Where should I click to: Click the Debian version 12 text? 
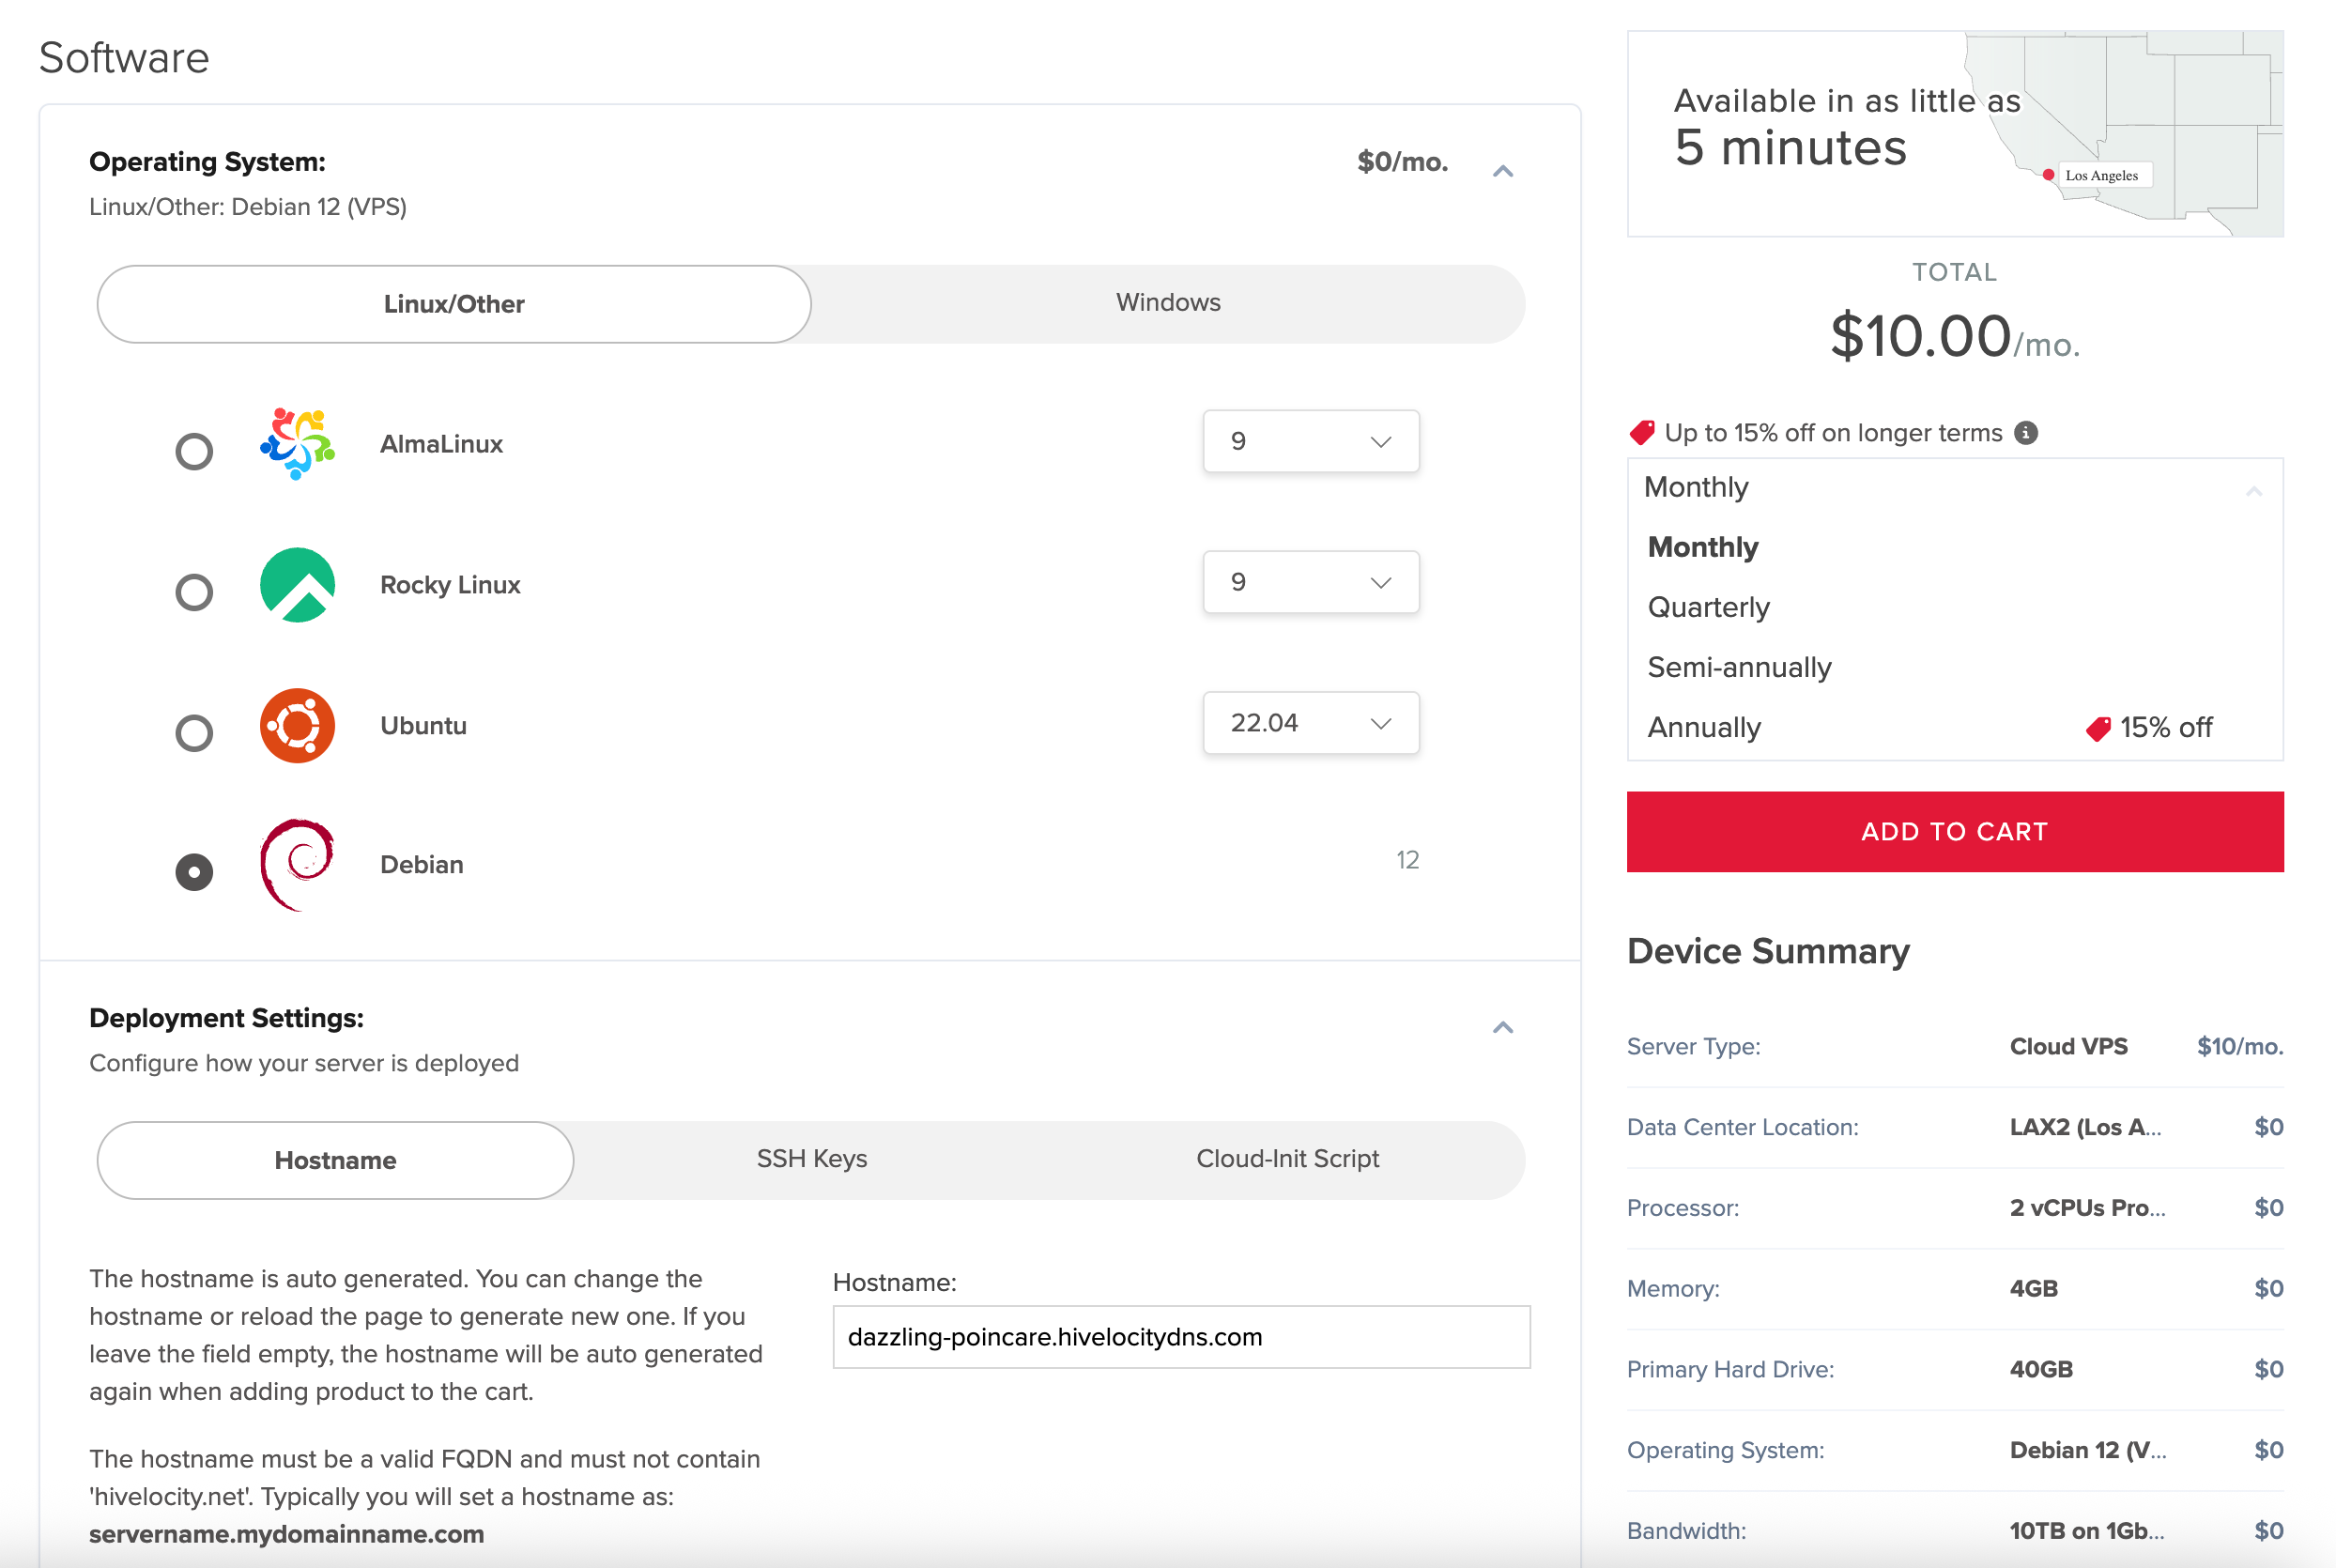1407,861
